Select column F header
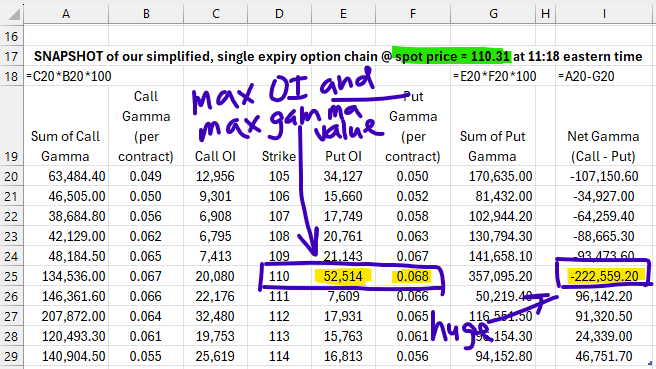Screen dimensions: 656x369 [x=413, y=14]
